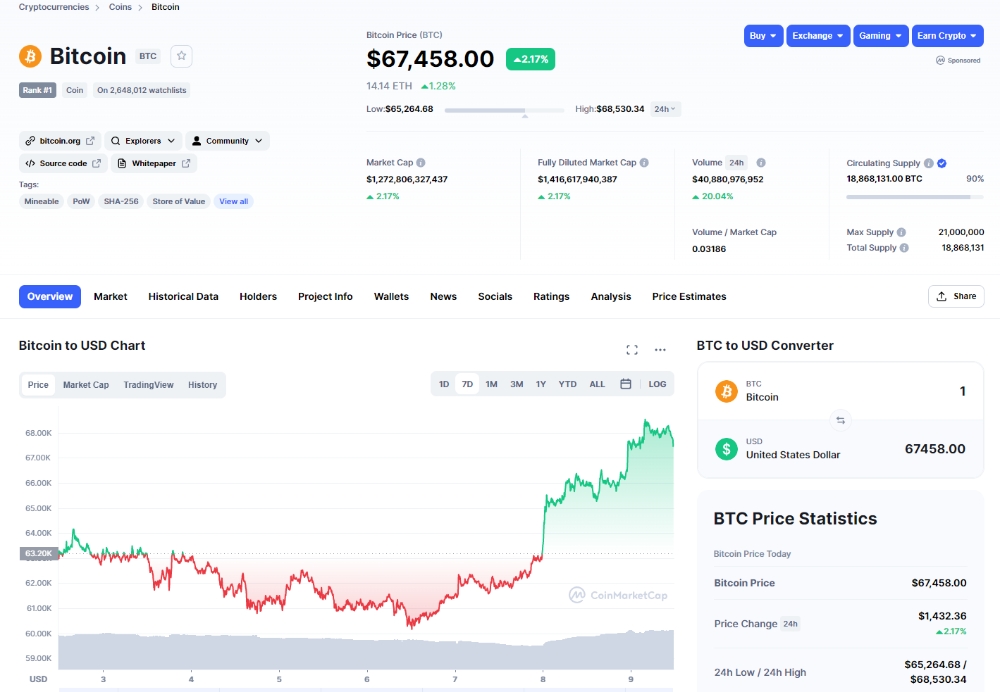Click the Bitcoin icon in the converter

click(x=726, y=391)
